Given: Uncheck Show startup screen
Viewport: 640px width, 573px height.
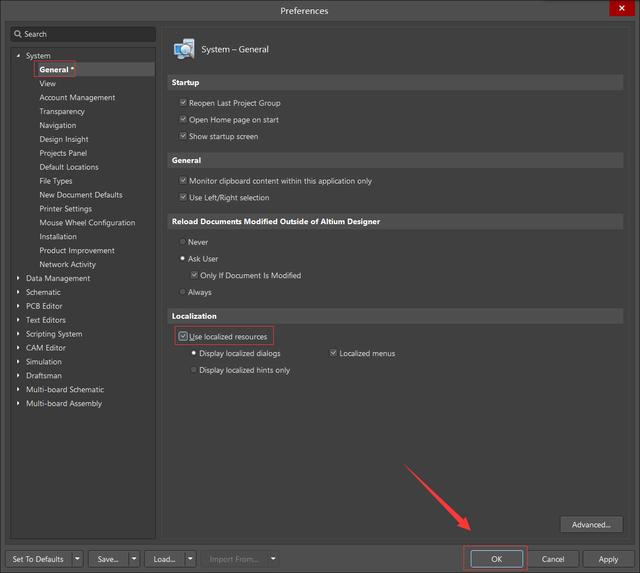Looking at the screenshot, I should point(183,136).
